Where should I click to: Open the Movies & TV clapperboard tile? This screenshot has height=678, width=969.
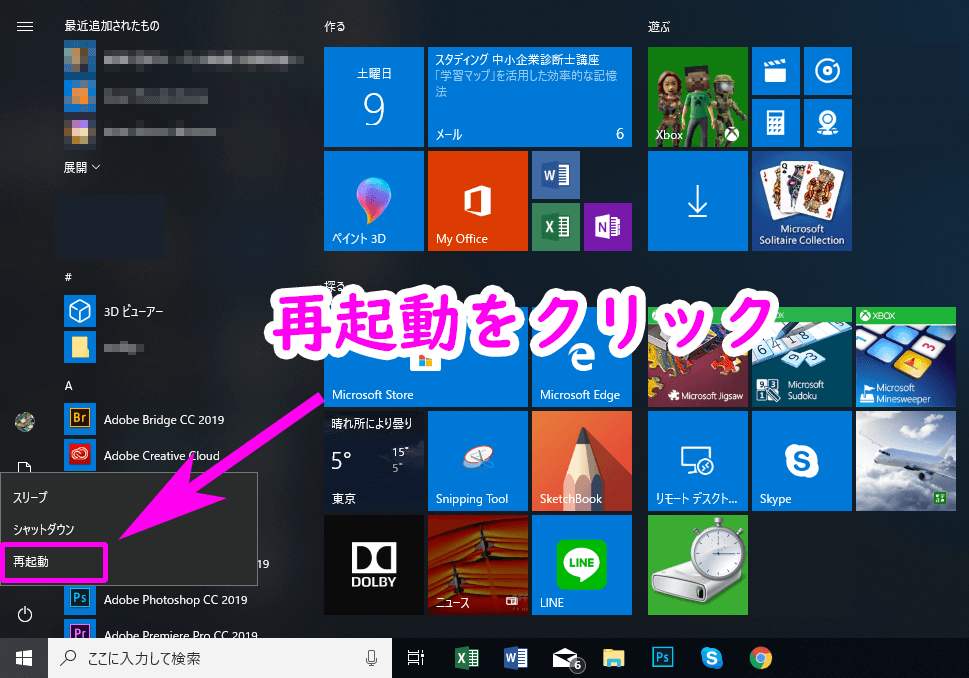click(x=776, y=71)
